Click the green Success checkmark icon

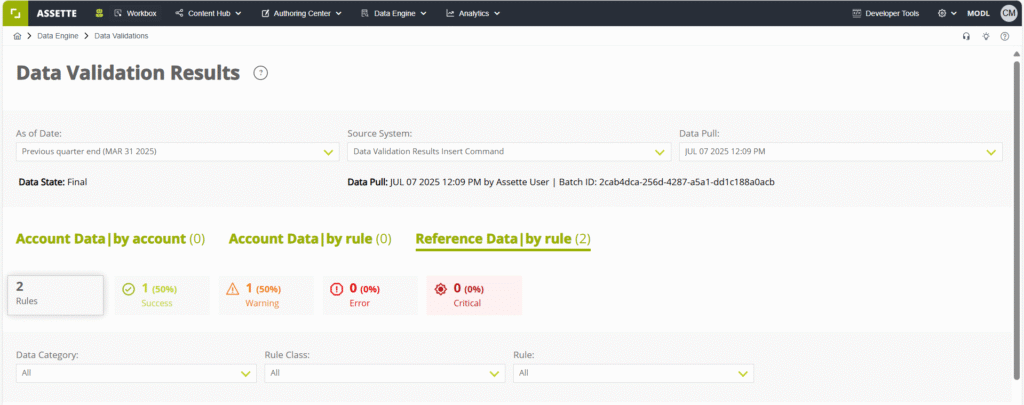coord(129,289)
